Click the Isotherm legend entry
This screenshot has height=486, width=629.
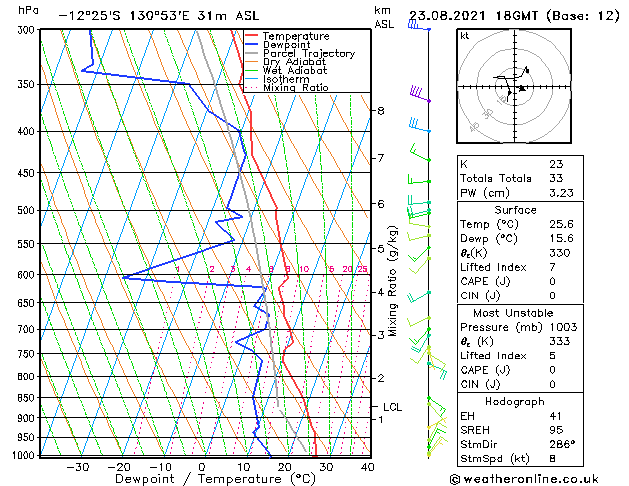[278, 79]
